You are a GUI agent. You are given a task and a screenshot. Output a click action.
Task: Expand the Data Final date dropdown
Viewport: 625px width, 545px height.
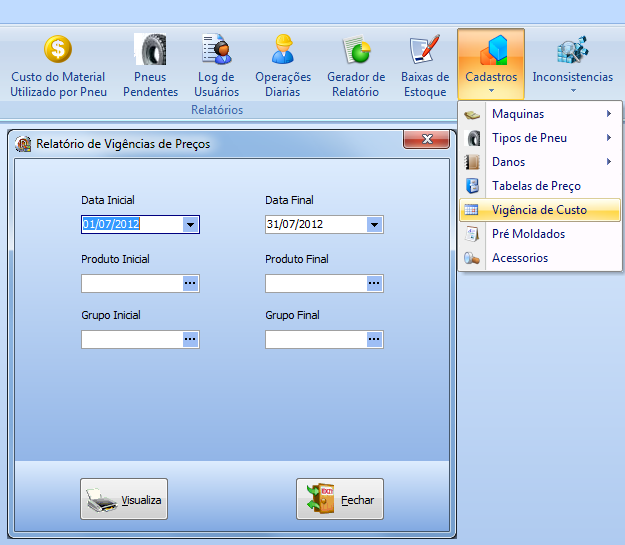click(x=374, y=225)
